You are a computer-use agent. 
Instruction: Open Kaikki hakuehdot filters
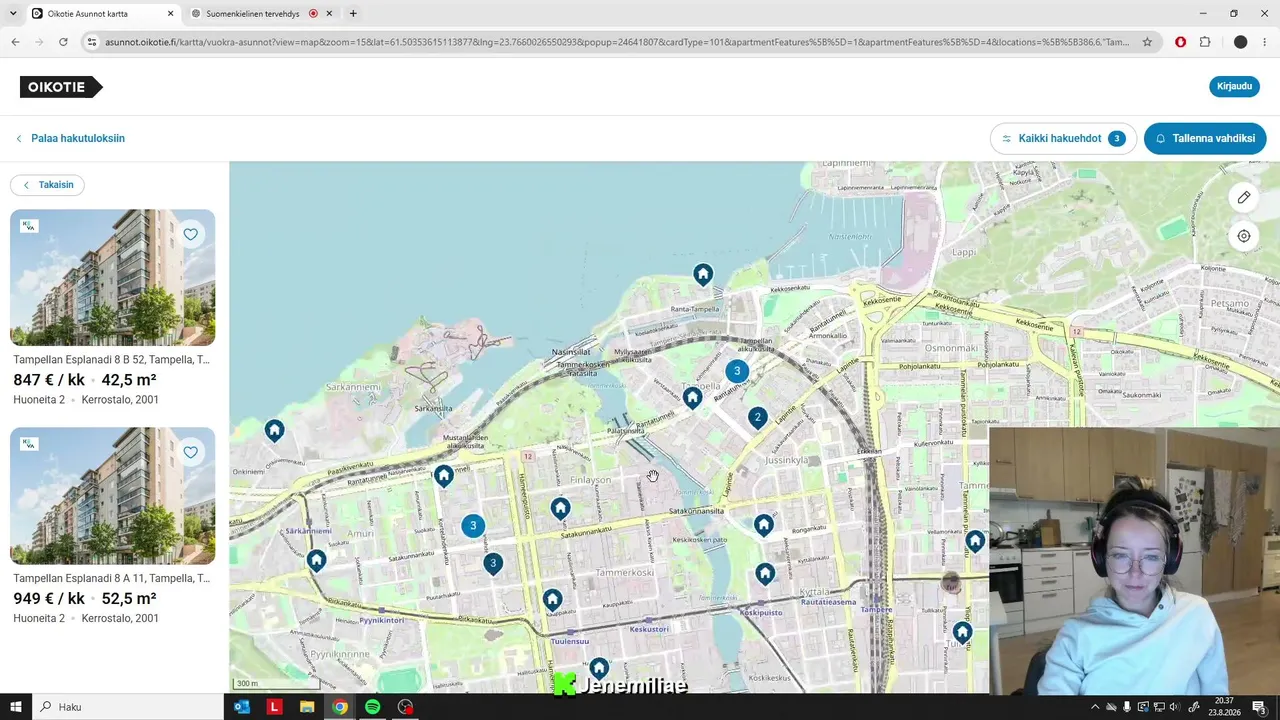(1063, 139)
